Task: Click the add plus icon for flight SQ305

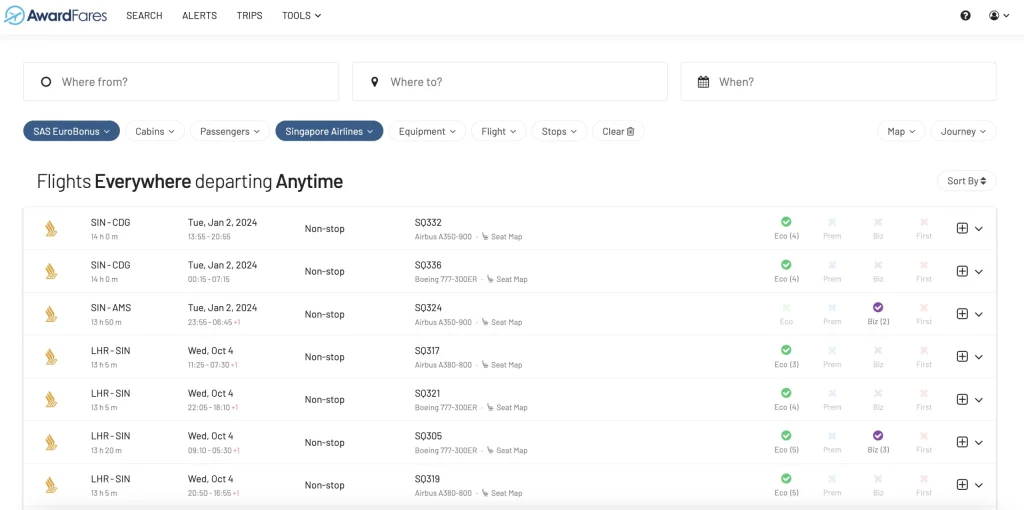Action: coord(962,442)
